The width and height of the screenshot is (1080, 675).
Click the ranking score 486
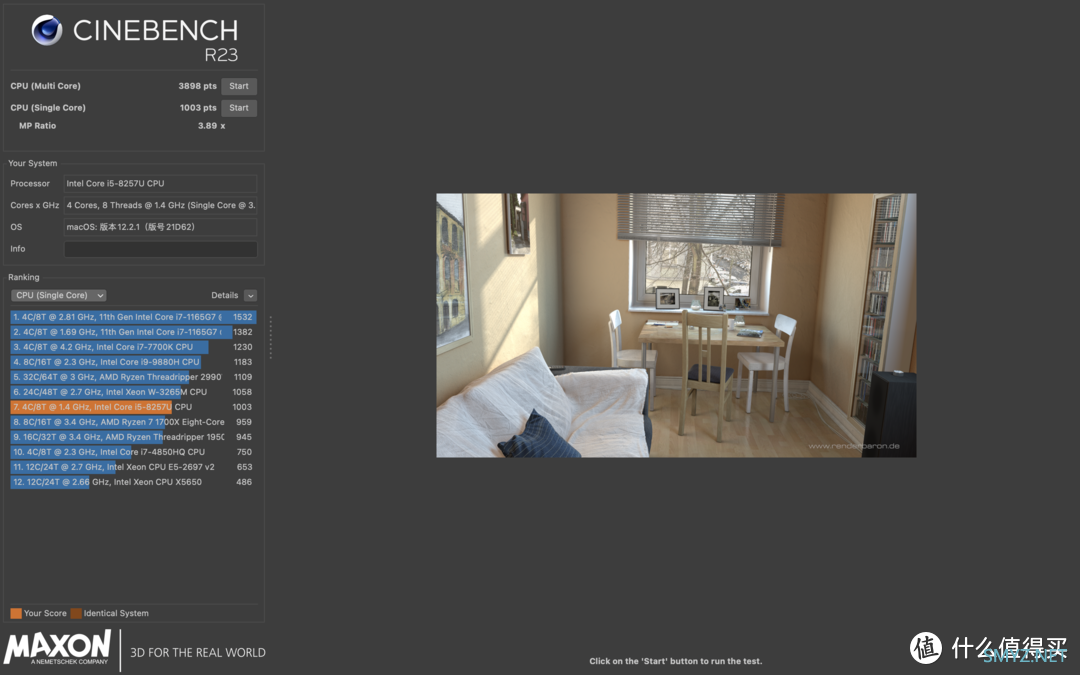click(x=244, y=482)
